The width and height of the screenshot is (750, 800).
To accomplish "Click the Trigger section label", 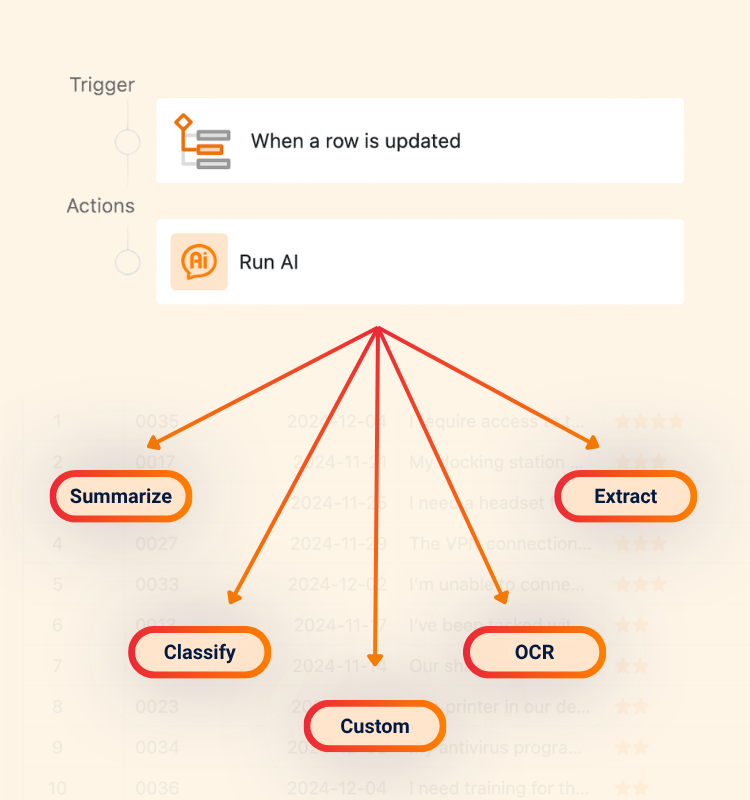I will (x=102, y=85).
